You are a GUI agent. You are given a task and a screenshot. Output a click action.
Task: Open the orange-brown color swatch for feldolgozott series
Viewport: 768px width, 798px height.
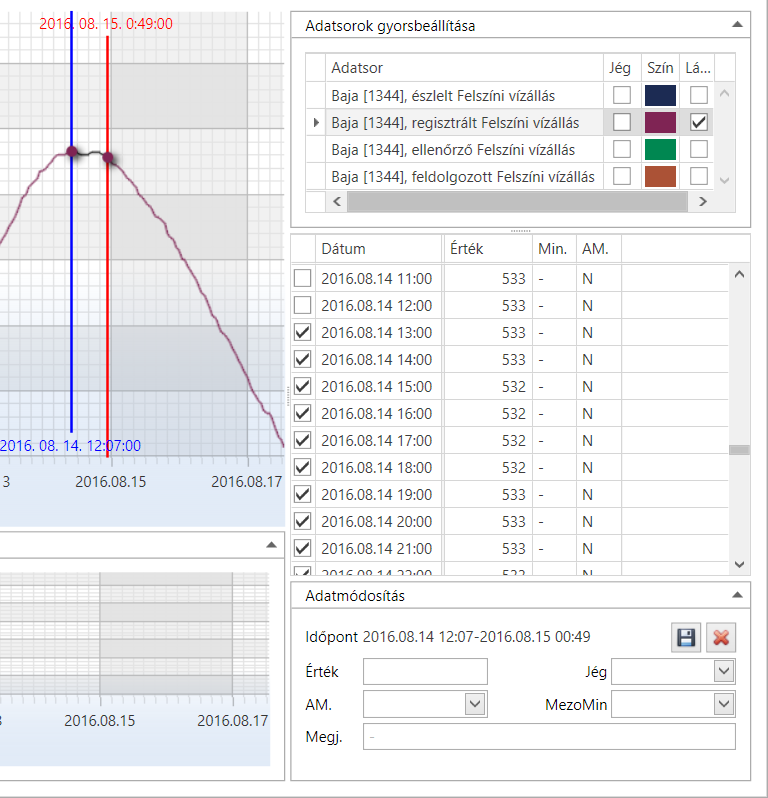[660, 176]
